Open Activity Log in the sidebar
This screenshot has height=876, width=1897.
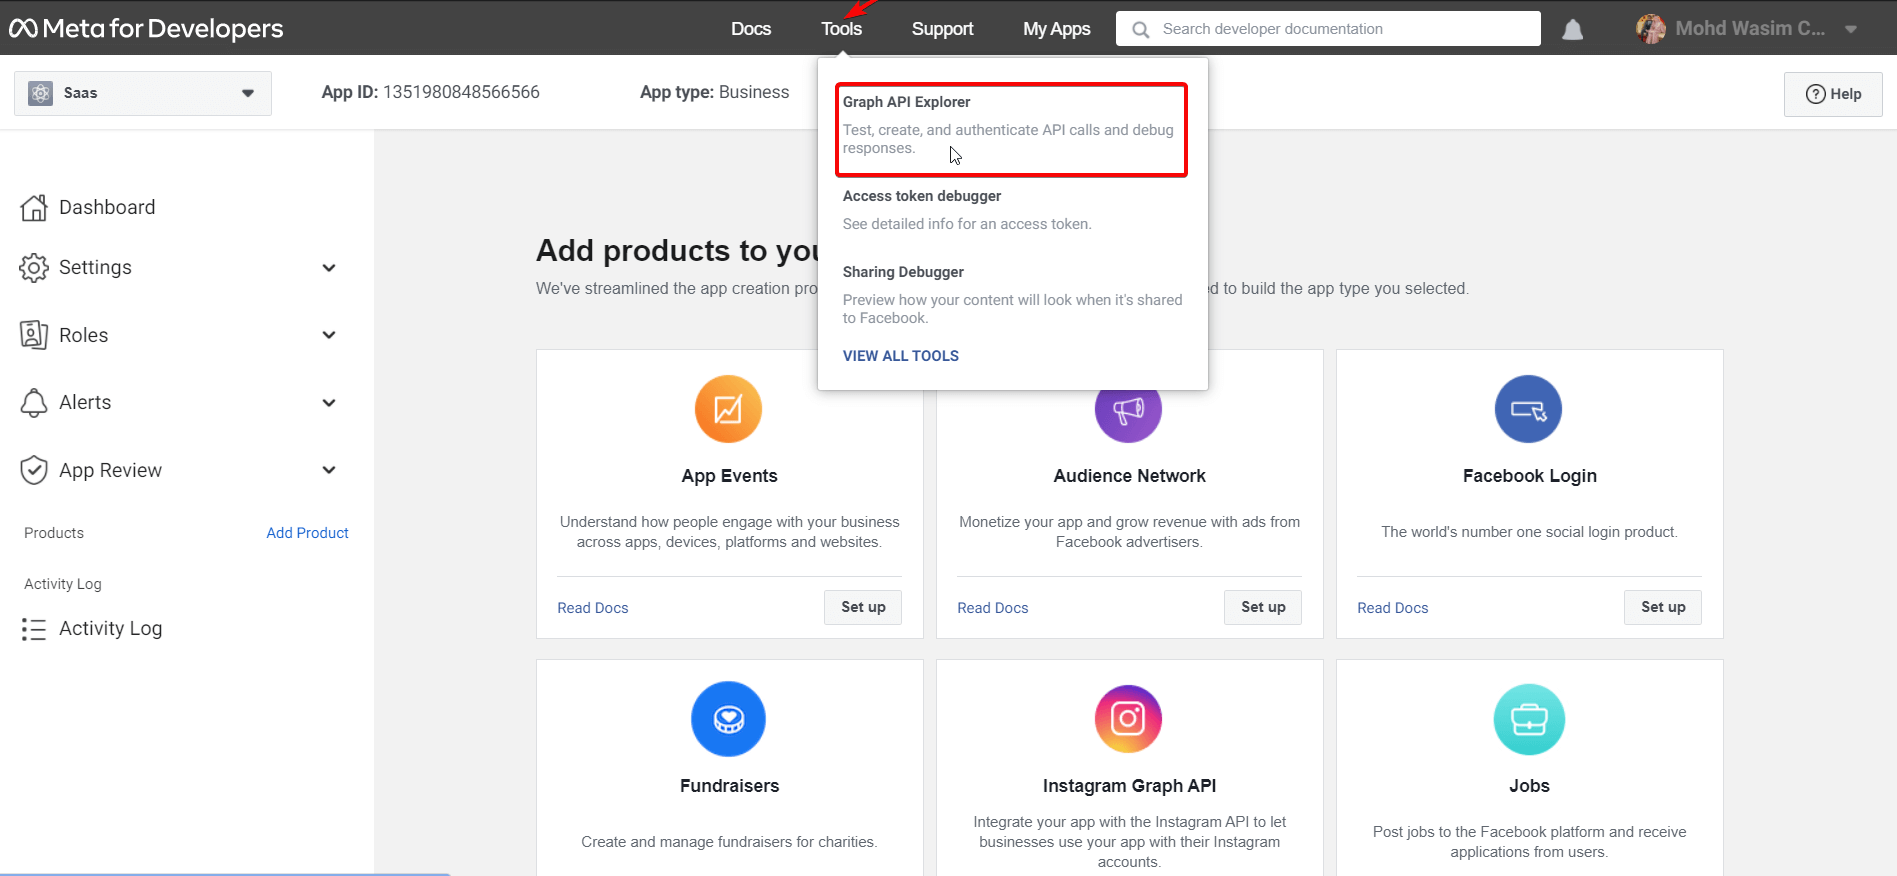coord(110,628)
